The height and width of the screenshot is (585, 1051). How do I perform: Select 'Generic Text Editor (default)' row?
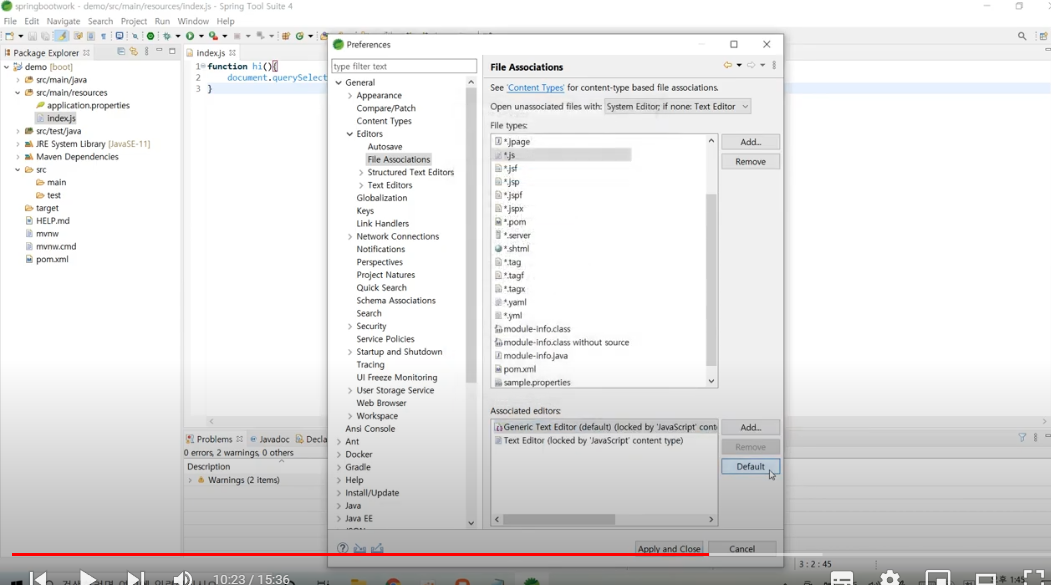click(605, 427)
